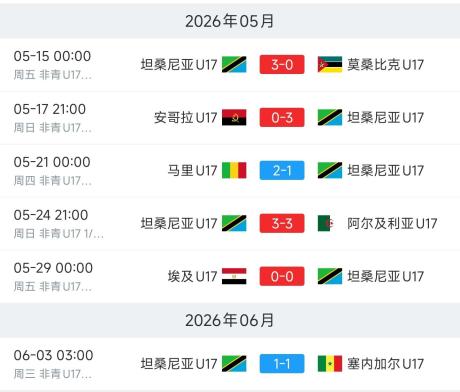The width and height of the screenshot is (460, 392).
Task: Click Senegal U17 flag icon
Action: coord(330,363)
